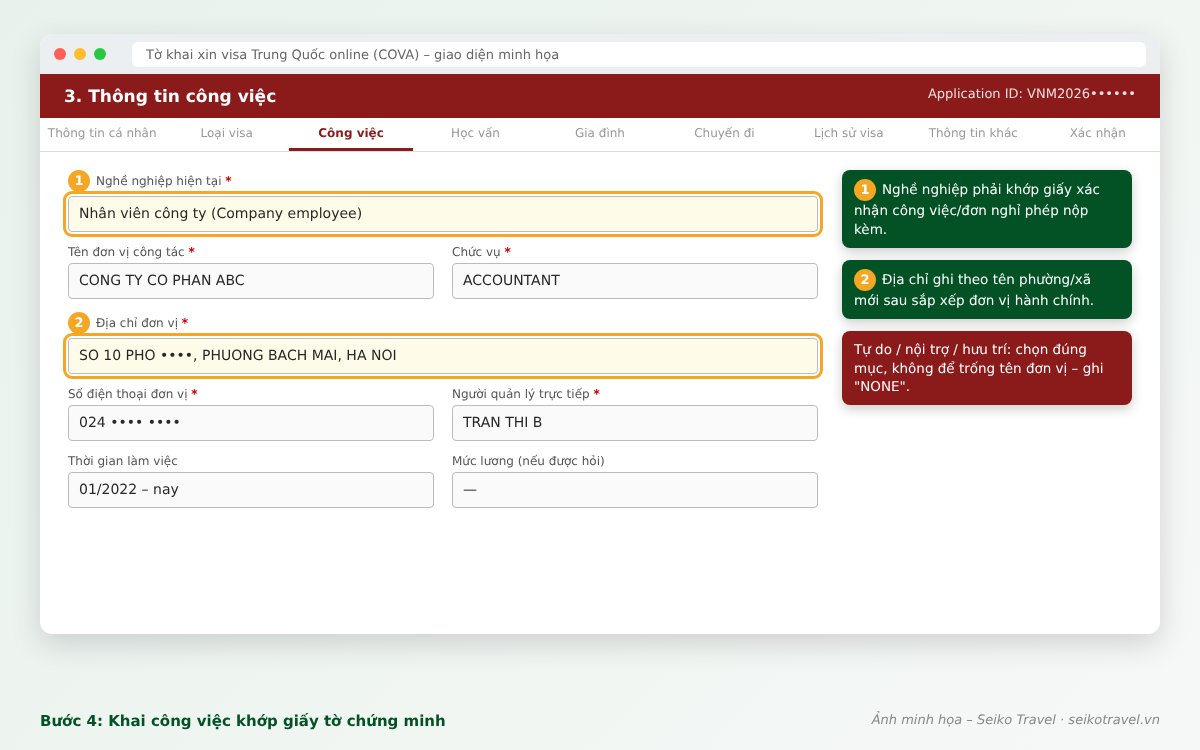Focus the Địa chỉ đơn vị field
Viewport: 1200px width, 750px height.
[x=443, y=356]
